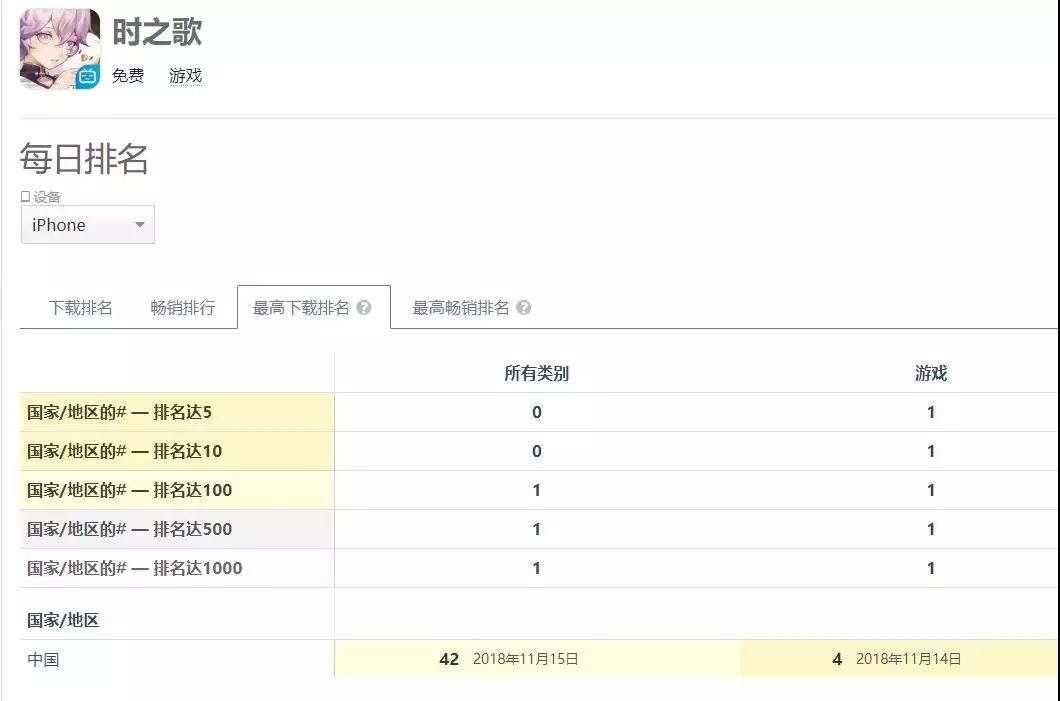Open help icon beside 最高下载排名

point(364,308)
